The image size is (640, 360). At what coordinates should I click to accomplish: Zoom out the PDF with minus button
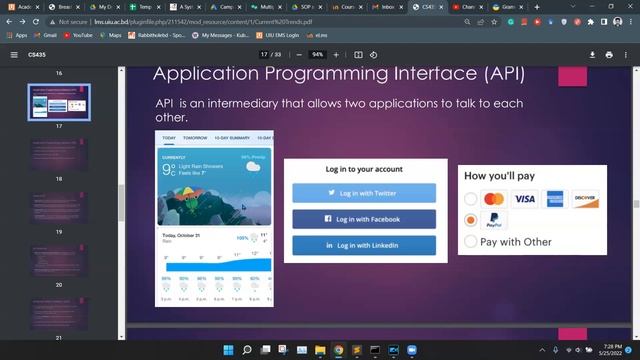pos(299,55)
